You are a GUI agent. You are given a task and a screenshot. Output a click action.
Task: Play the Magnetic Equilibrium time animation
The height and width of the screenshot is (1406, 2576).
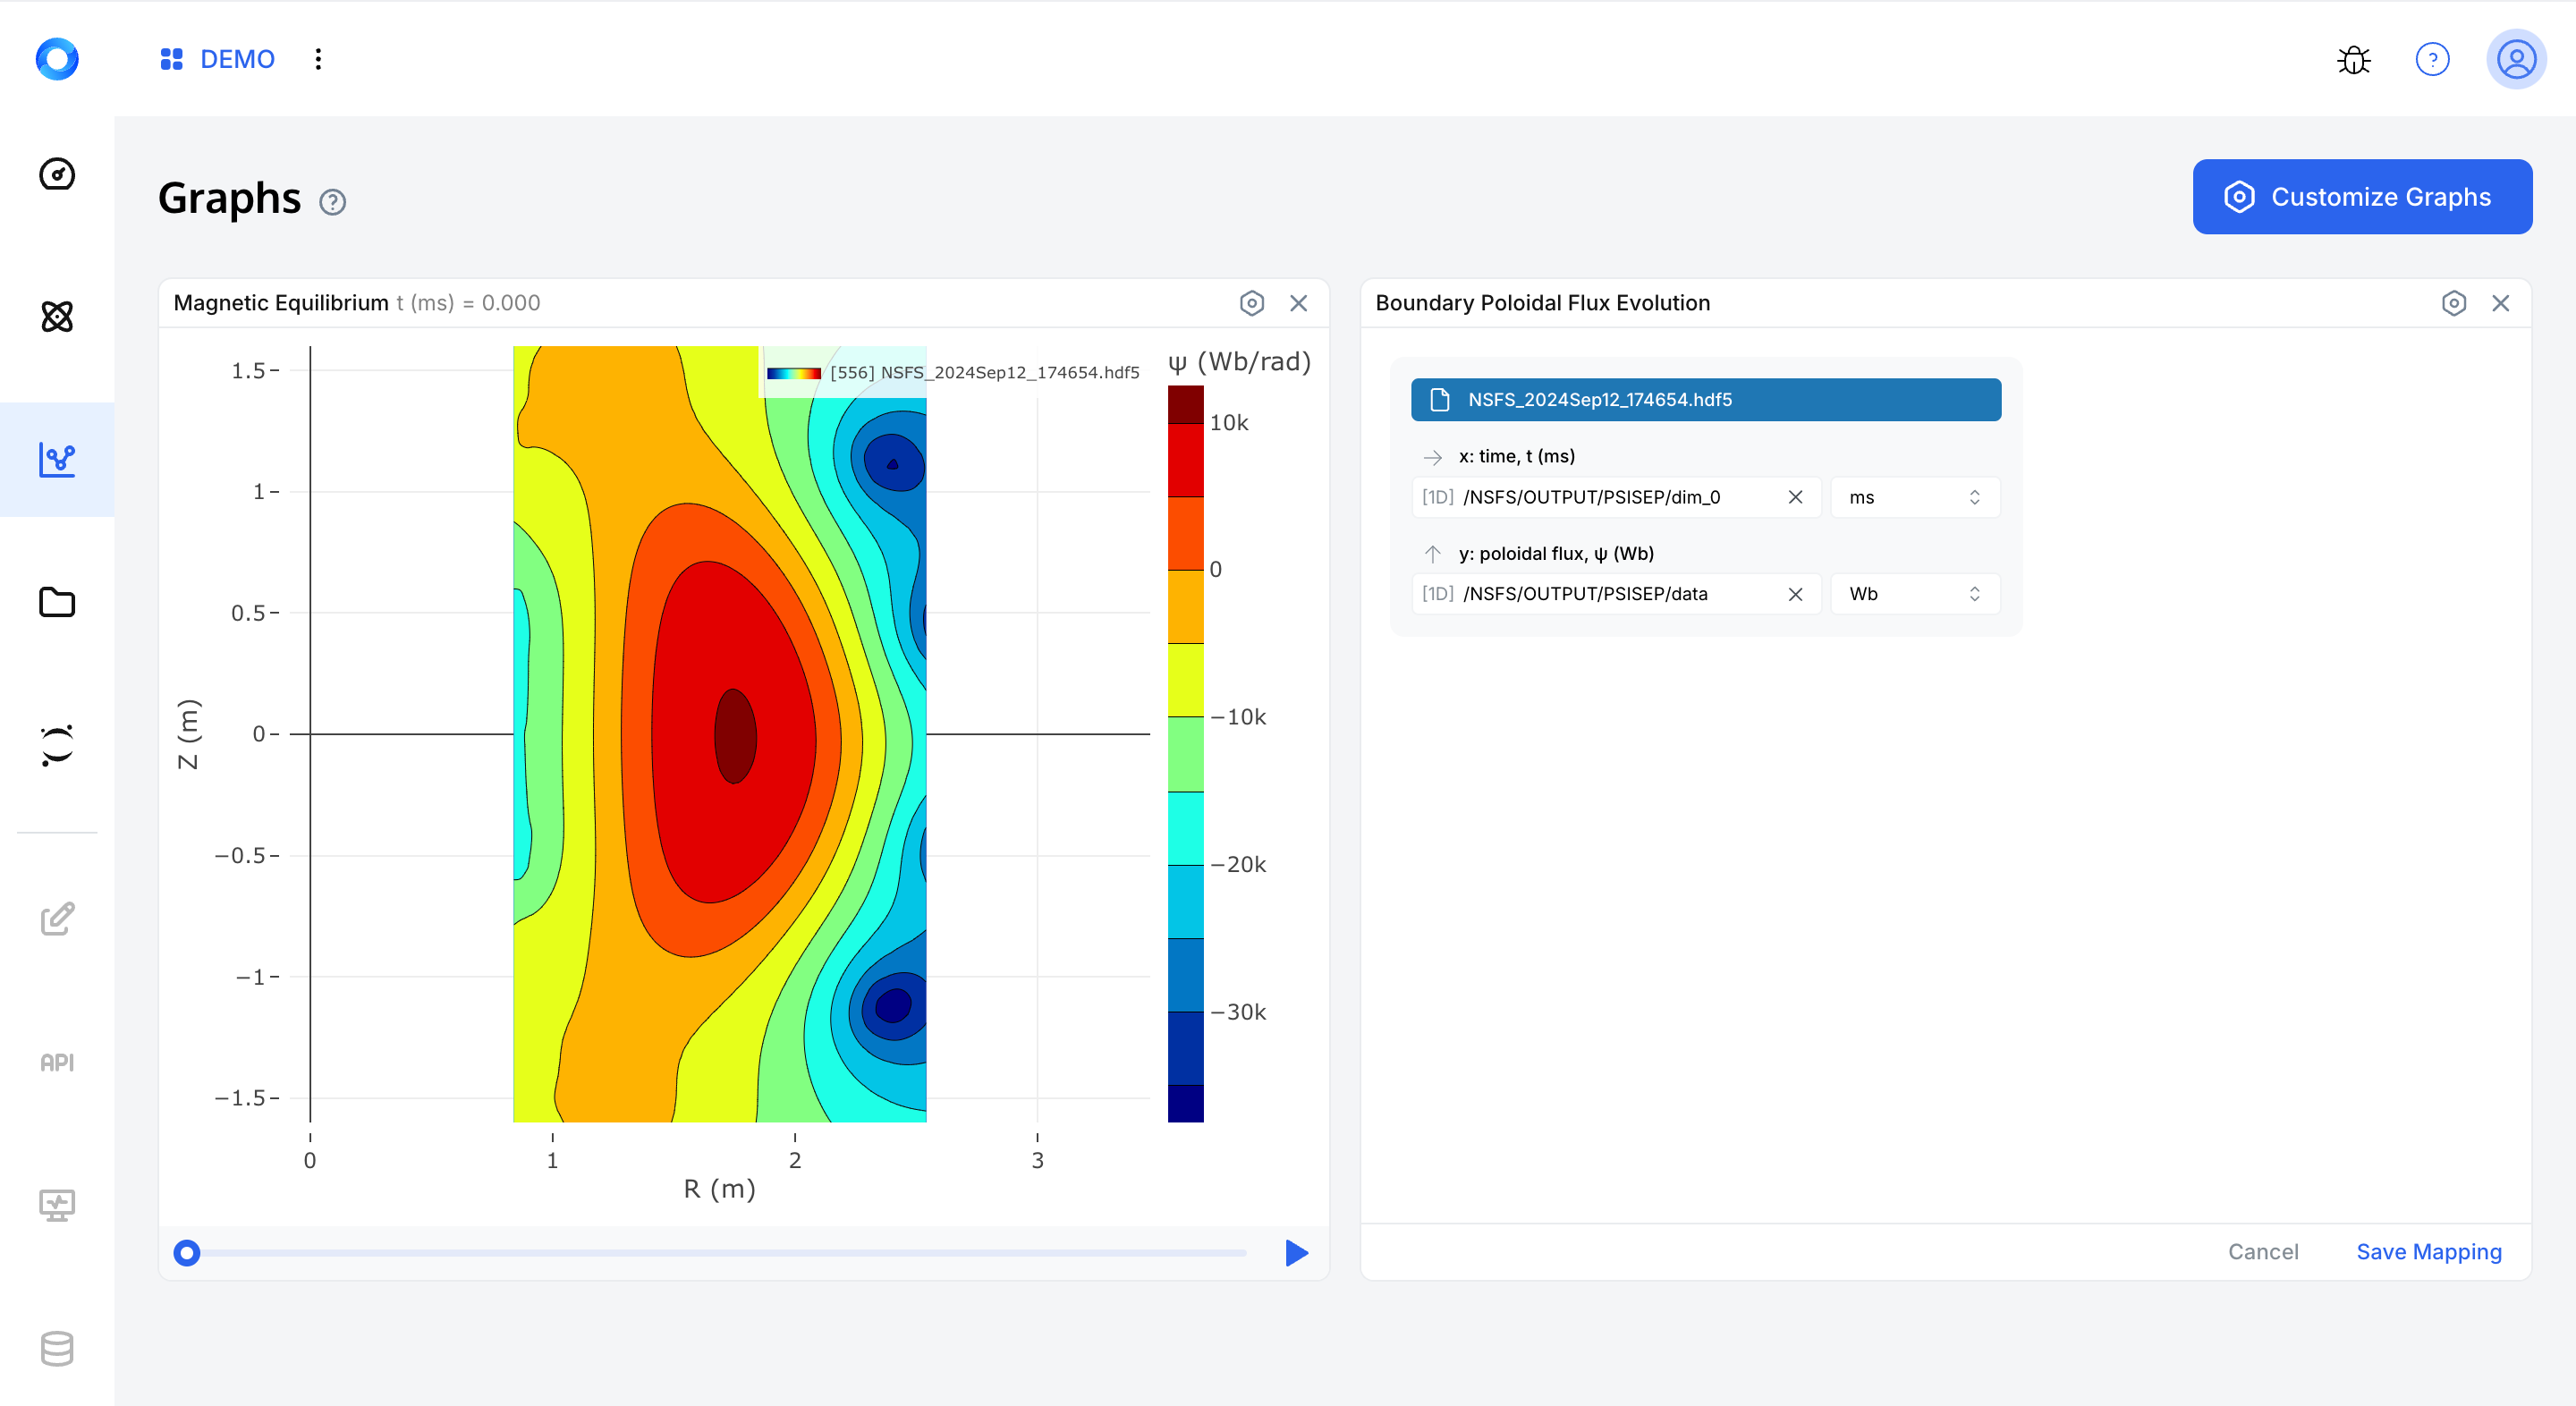click(1296, 1253)
